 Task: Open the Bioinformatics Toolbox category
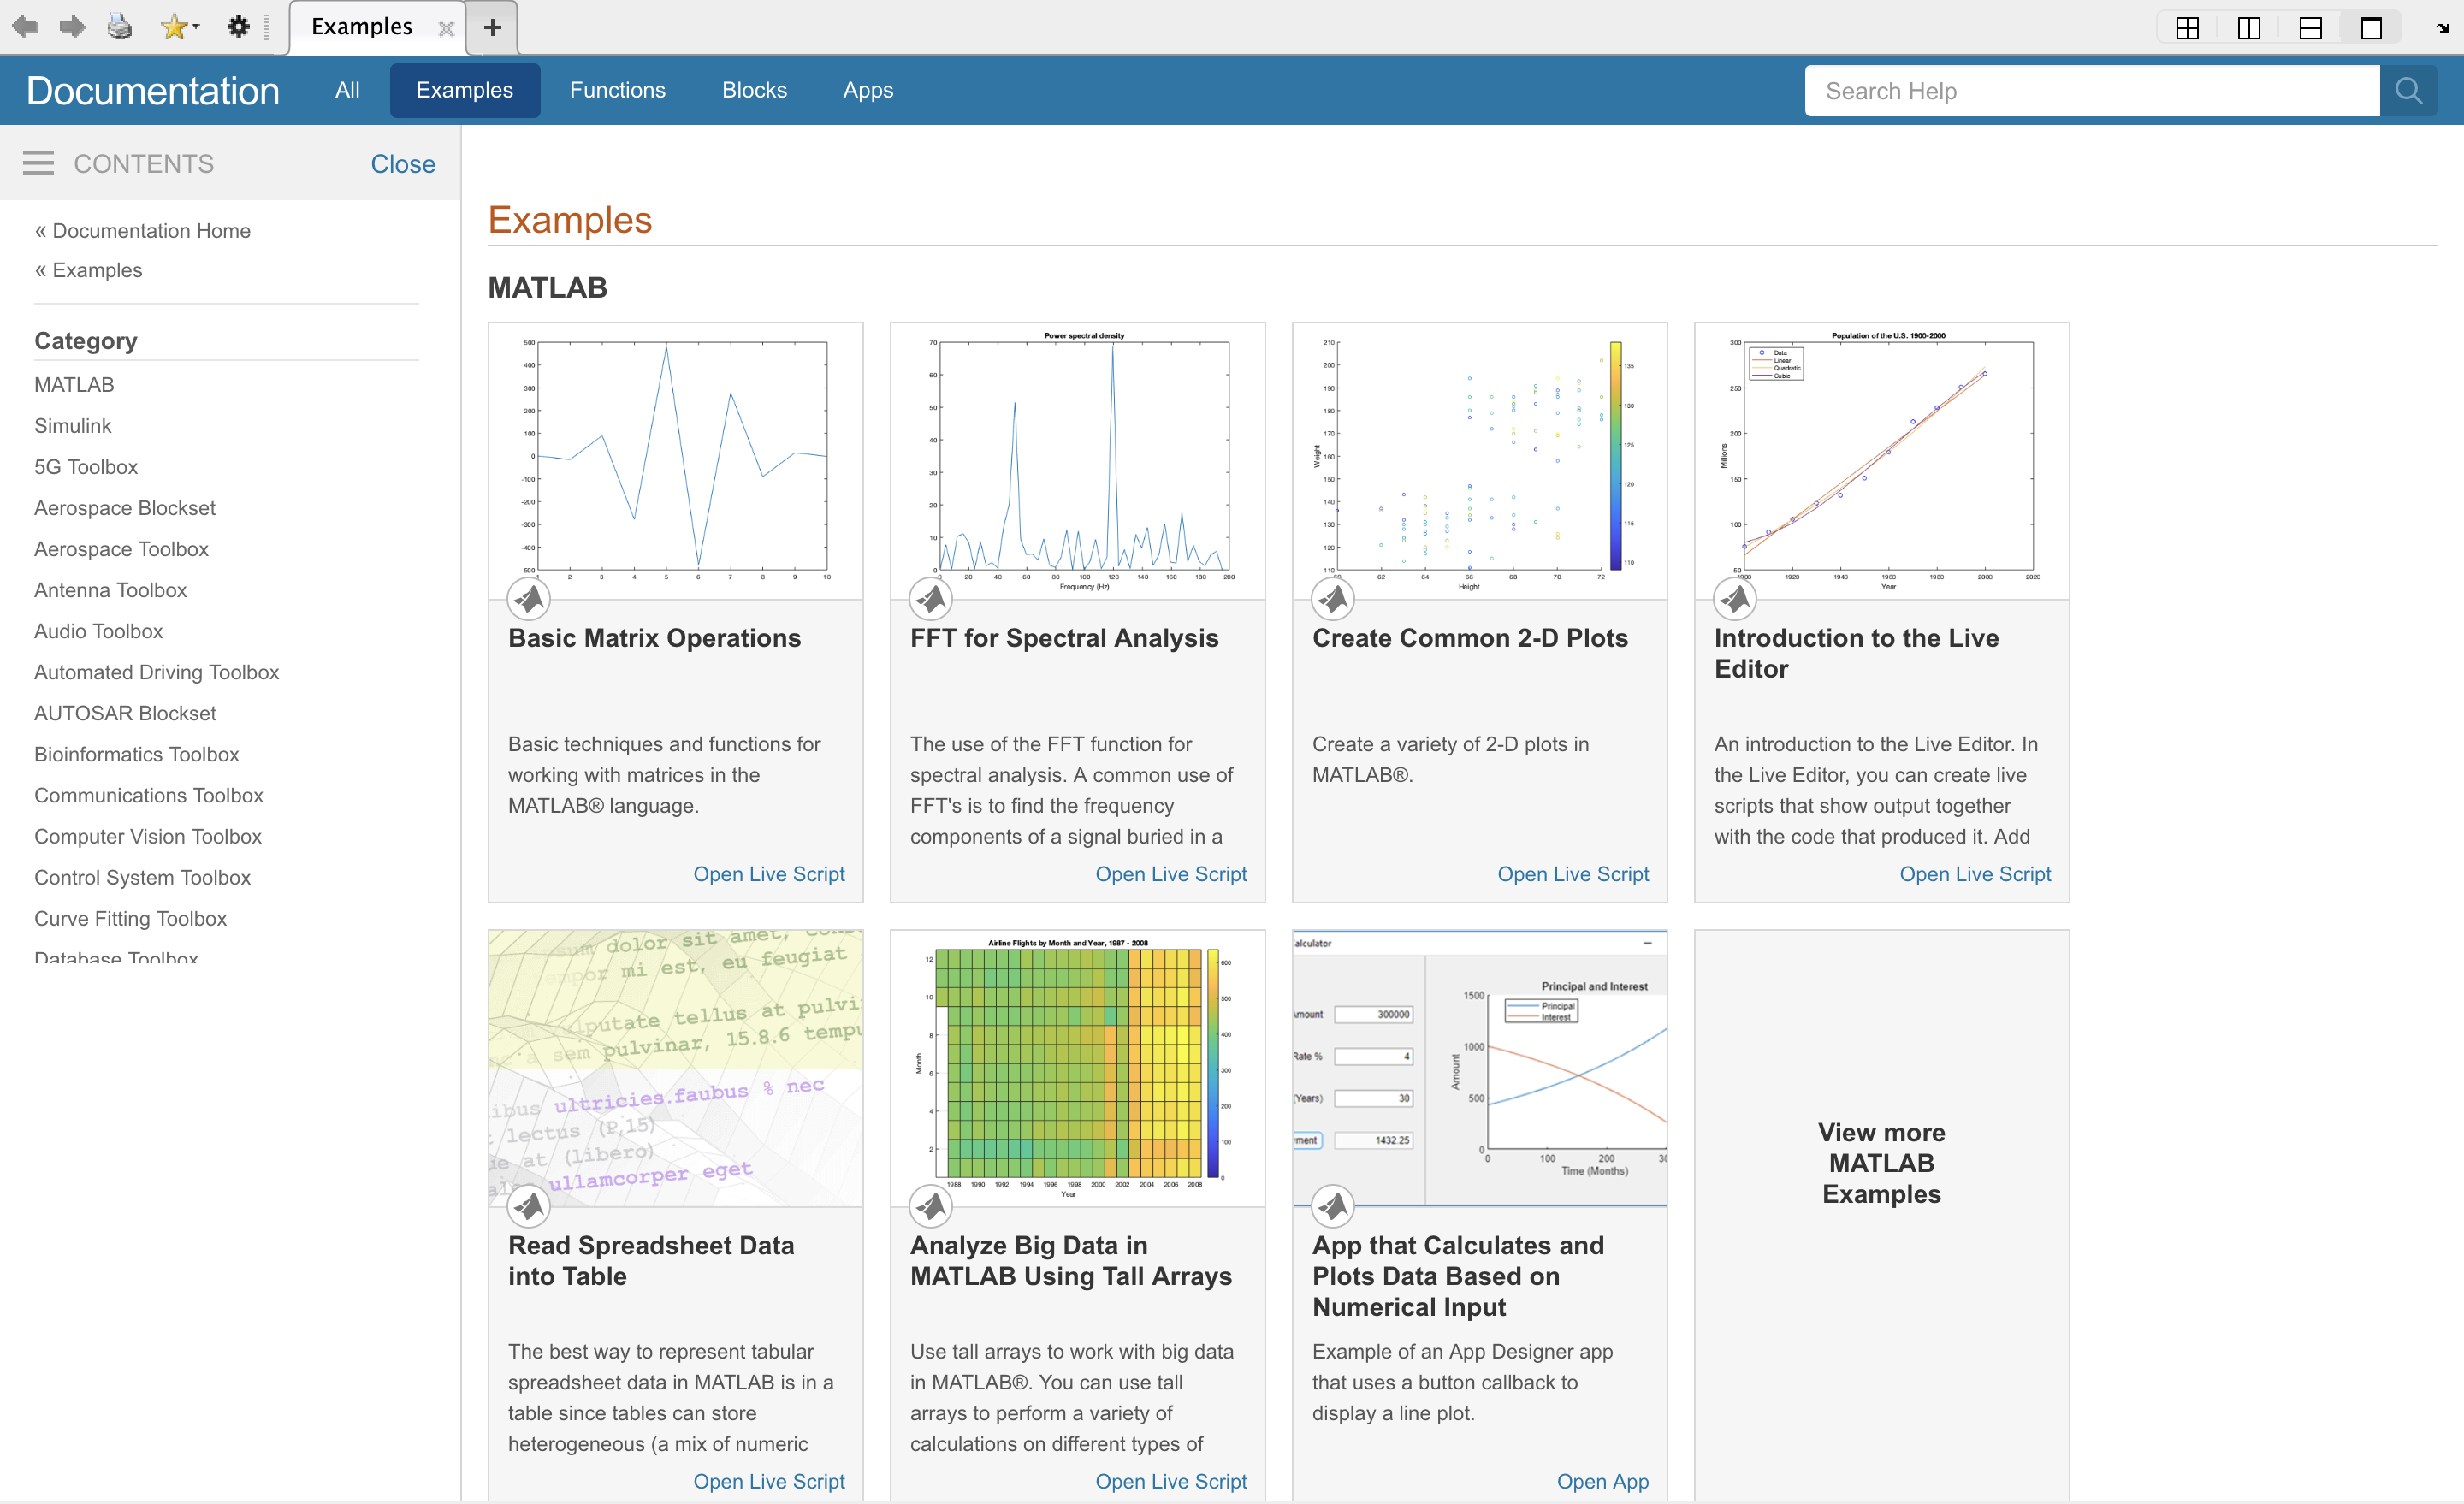(x=137, y=754)
